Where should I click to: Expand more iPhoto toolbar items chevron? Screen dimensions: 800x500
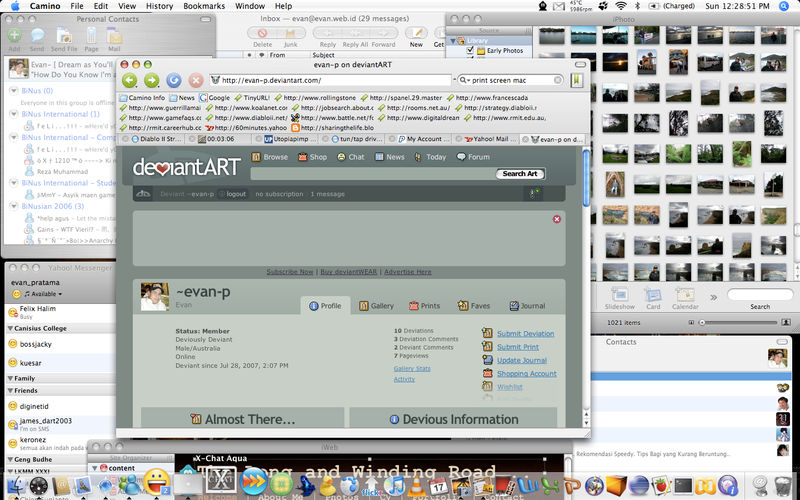(713, 297)
